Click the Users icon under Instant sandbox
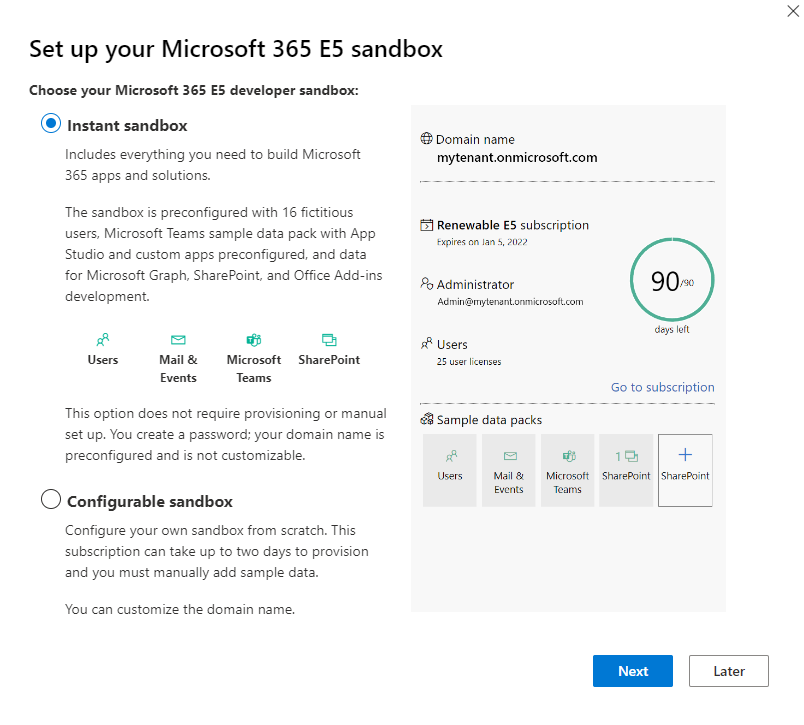Screen dimensions: 804x725 coord(103,339)
